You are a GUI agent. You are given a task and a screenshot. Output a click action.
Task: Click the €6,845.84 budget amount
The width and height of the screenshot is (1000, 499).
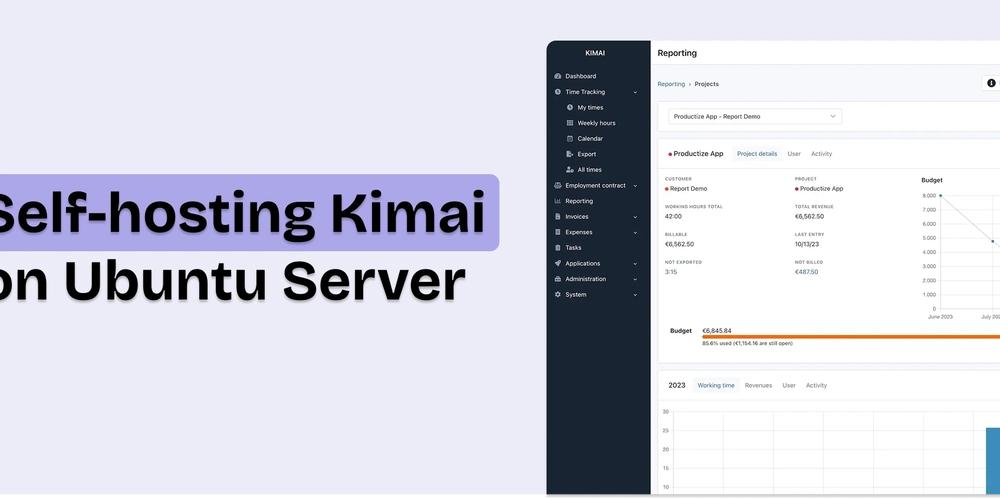(x=717, y=331)
